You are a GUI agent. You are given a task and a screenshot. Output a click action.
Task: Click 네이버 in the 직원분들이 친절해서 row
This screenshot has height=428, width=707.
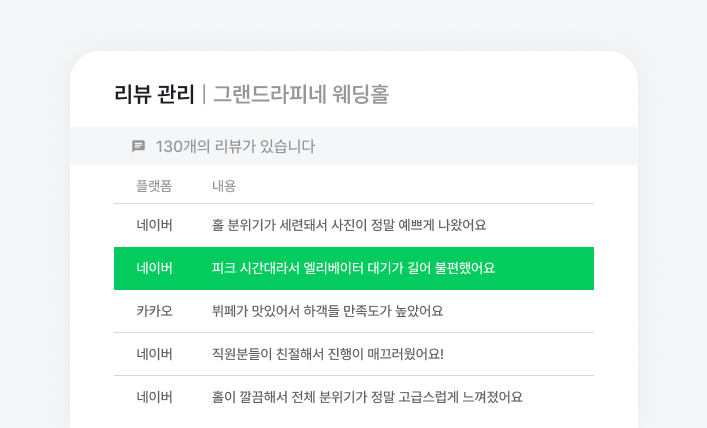pos(155,354)
